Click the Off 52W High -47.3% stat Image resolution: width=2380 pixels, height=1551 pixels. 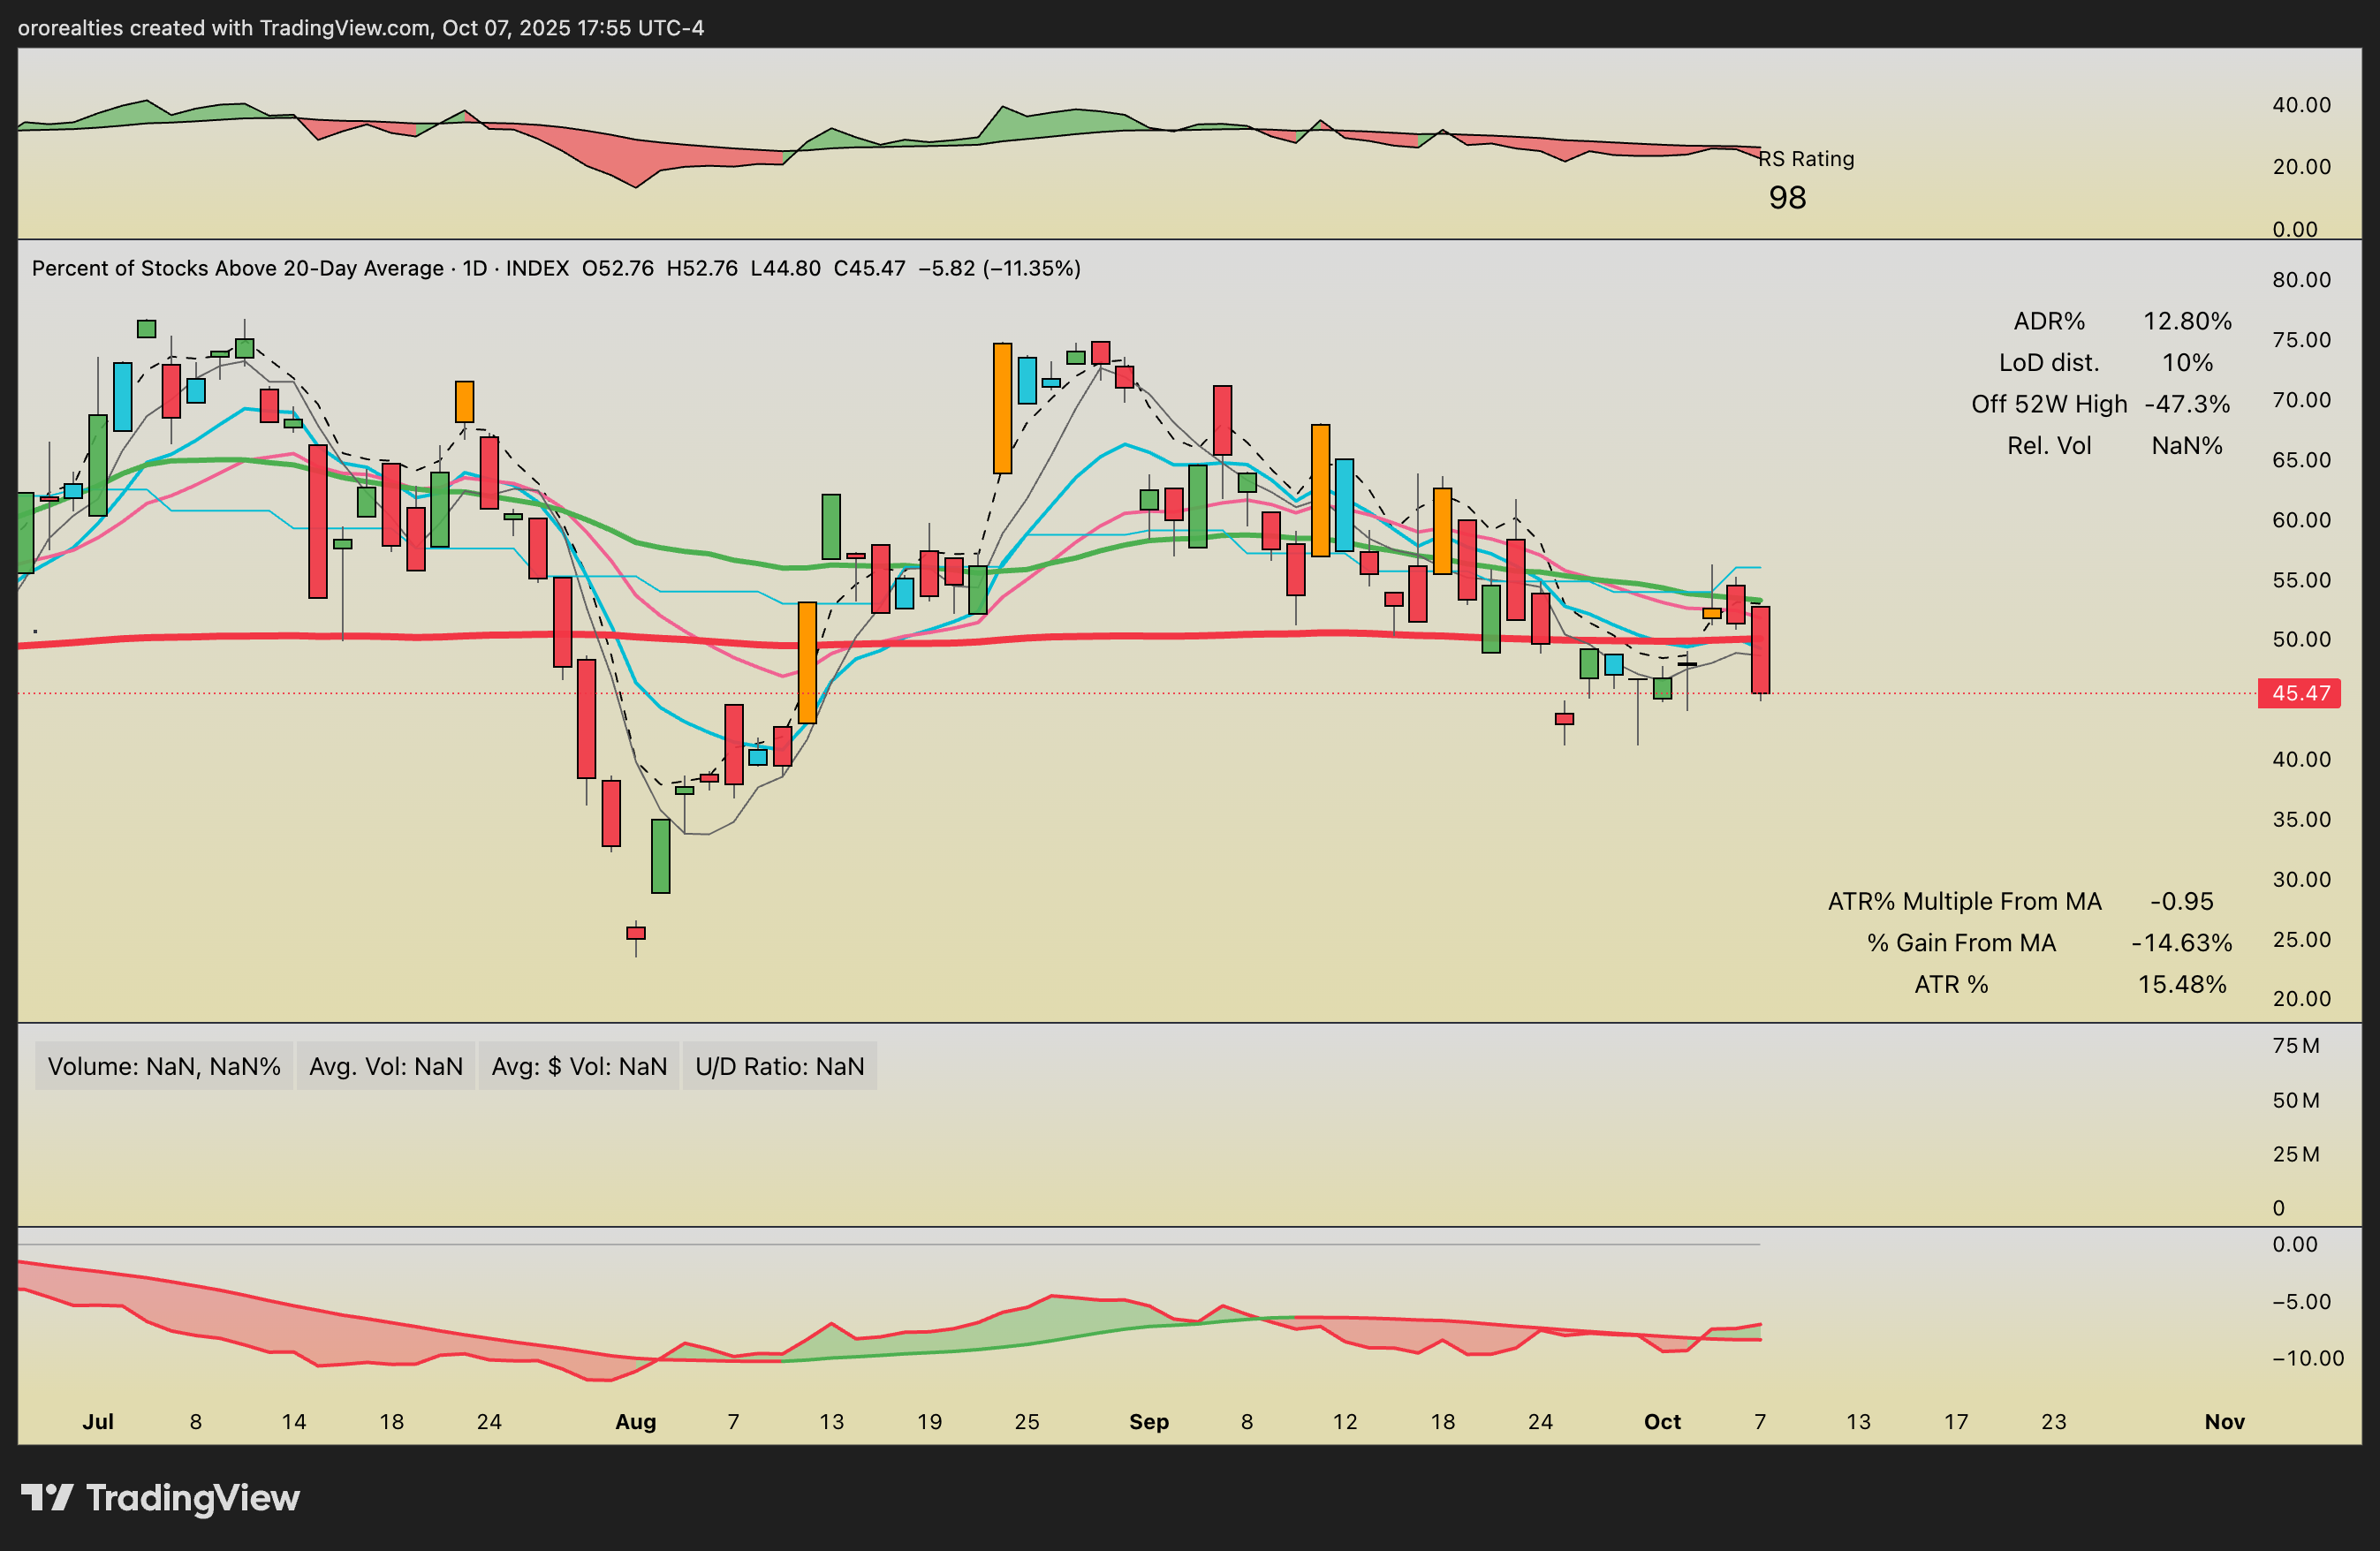[x=2100, y=404]
